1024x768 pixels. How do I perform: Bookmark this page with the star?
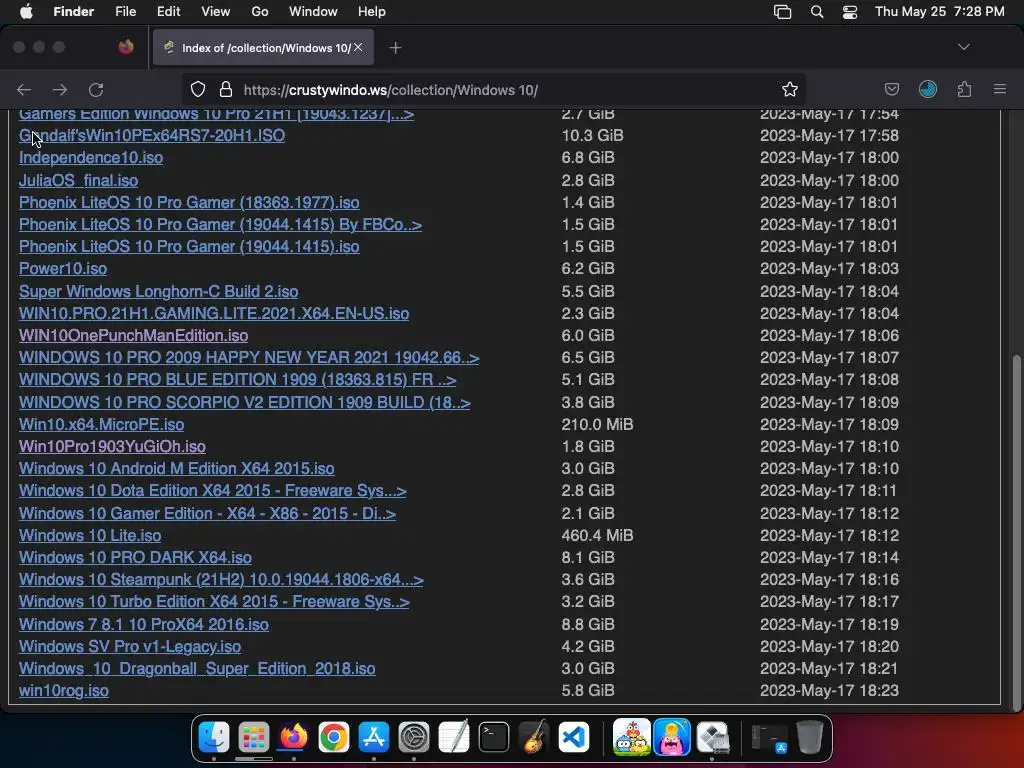pos(790,89)
